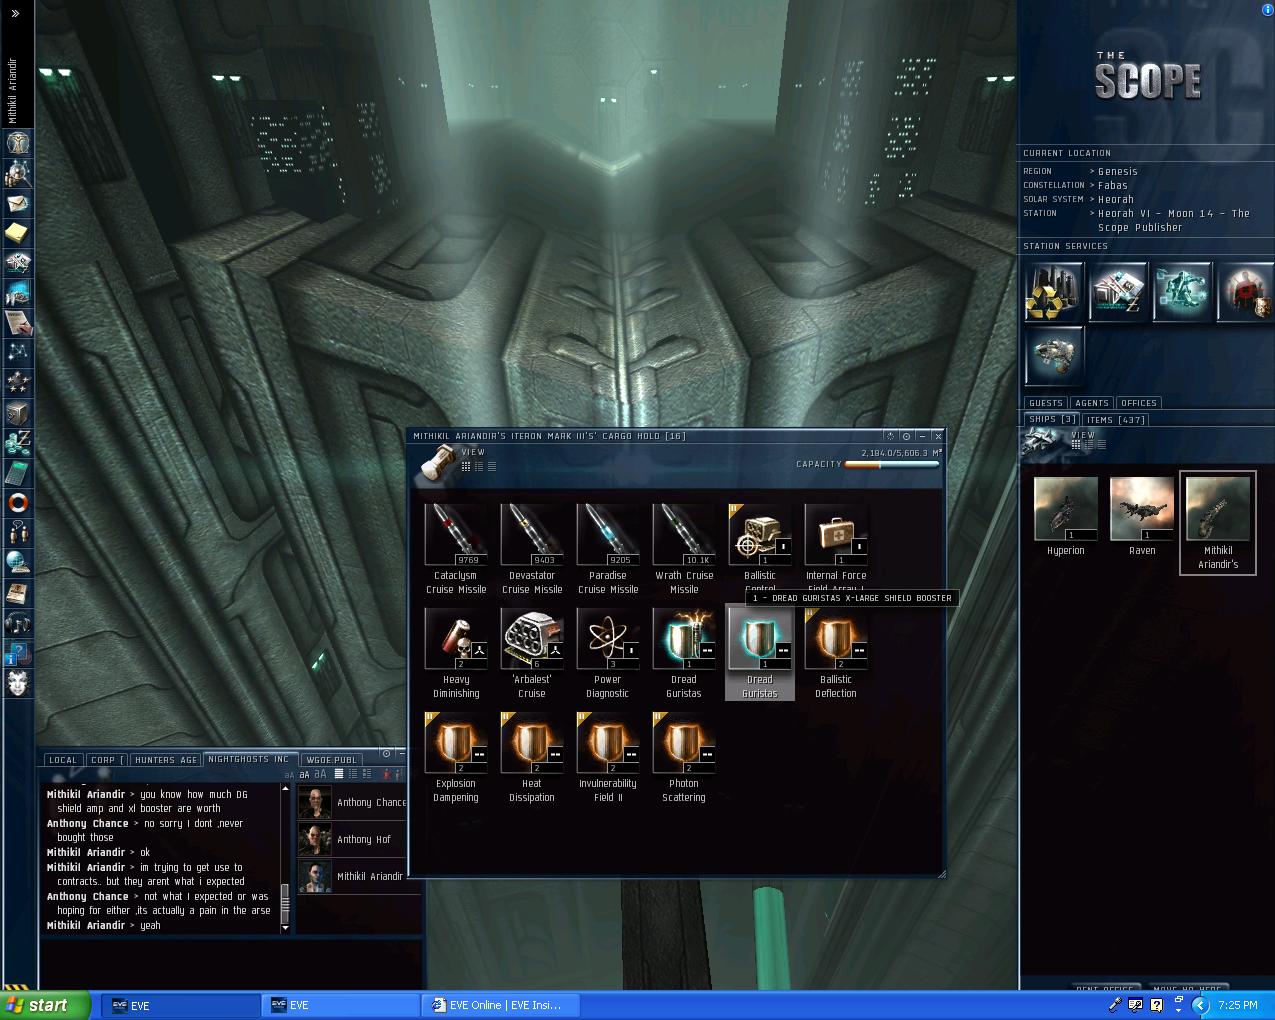Switch to the Items [437] tab
The height and width of the screenshot is (1020, 1275).
tap(1115, 420)
